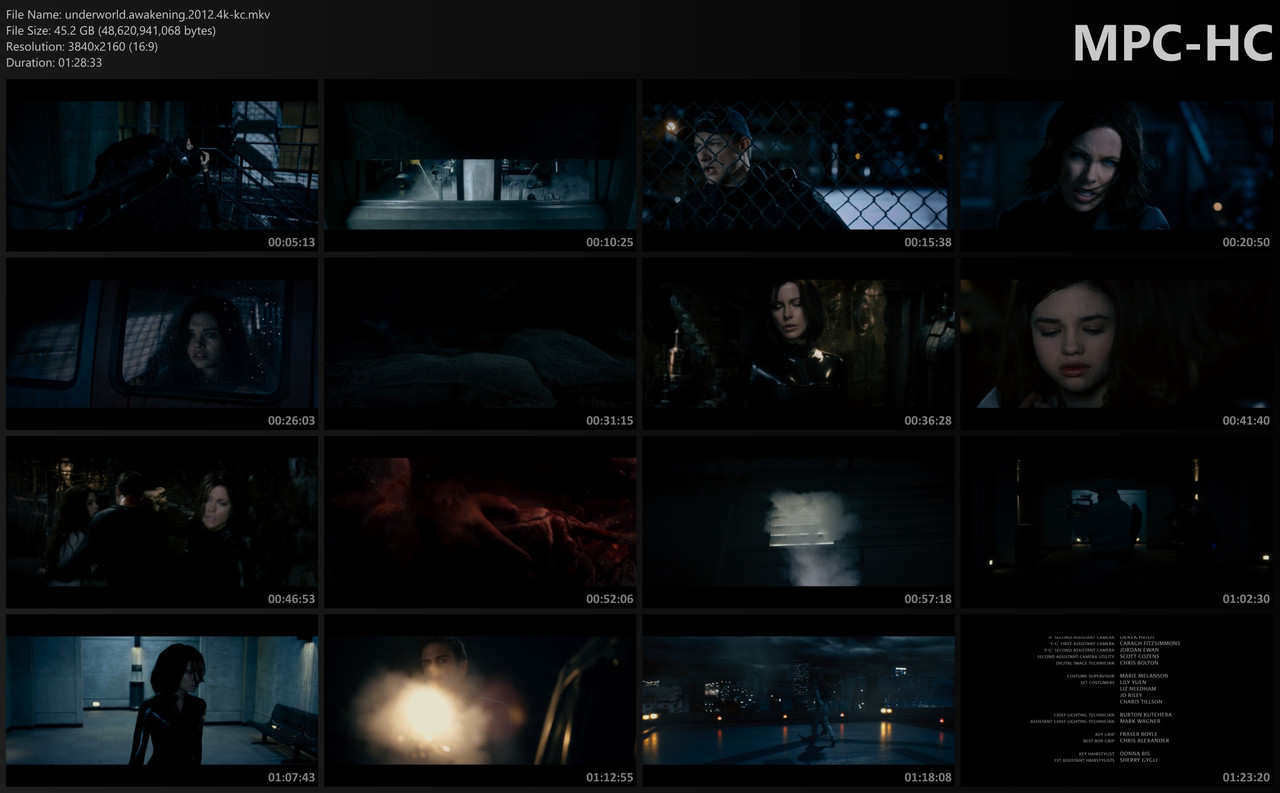Image resolution: width=1280 pixels, height=793 pixels.
Task: Open the thumbnail timestamped 00:10:25
Action: tap(479, 165)
